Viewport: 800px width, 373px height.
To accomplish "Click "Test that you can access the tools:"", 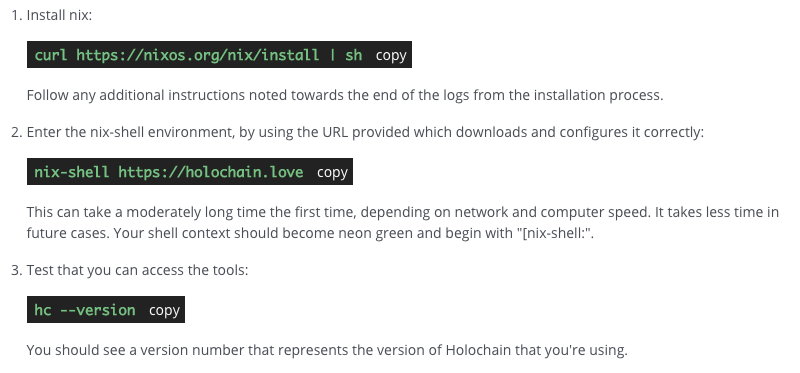I will (x=137, y=270).
